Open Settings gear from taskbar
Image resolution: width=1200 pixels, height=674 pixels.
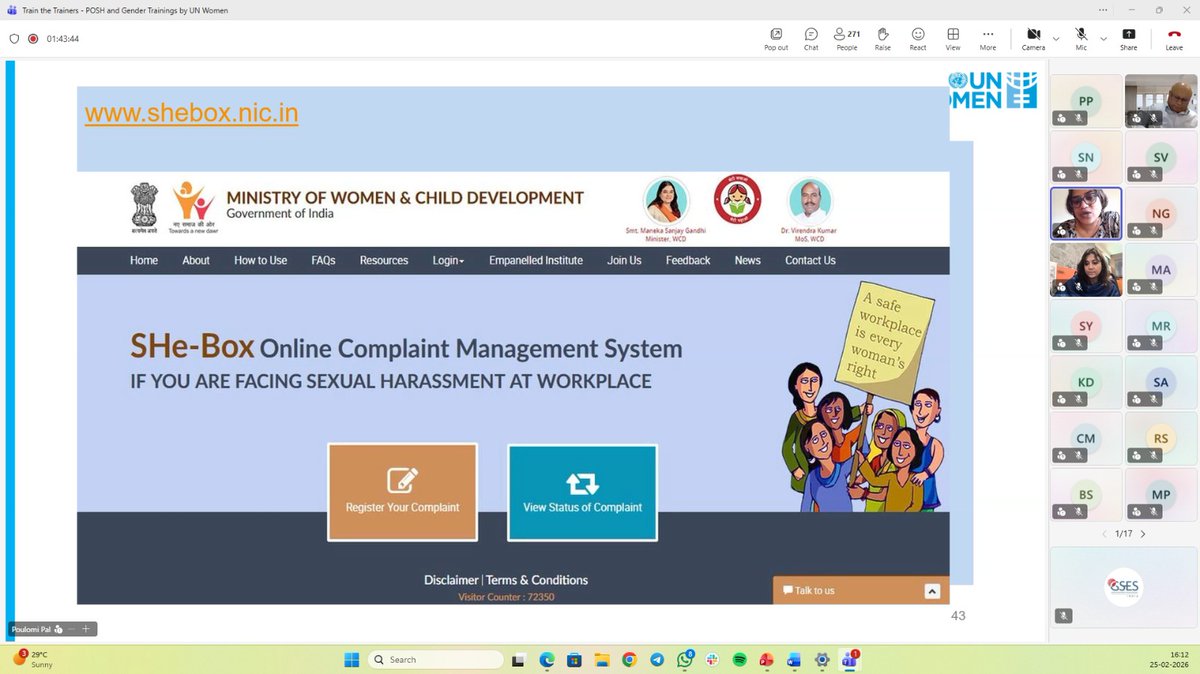point(822,660)
